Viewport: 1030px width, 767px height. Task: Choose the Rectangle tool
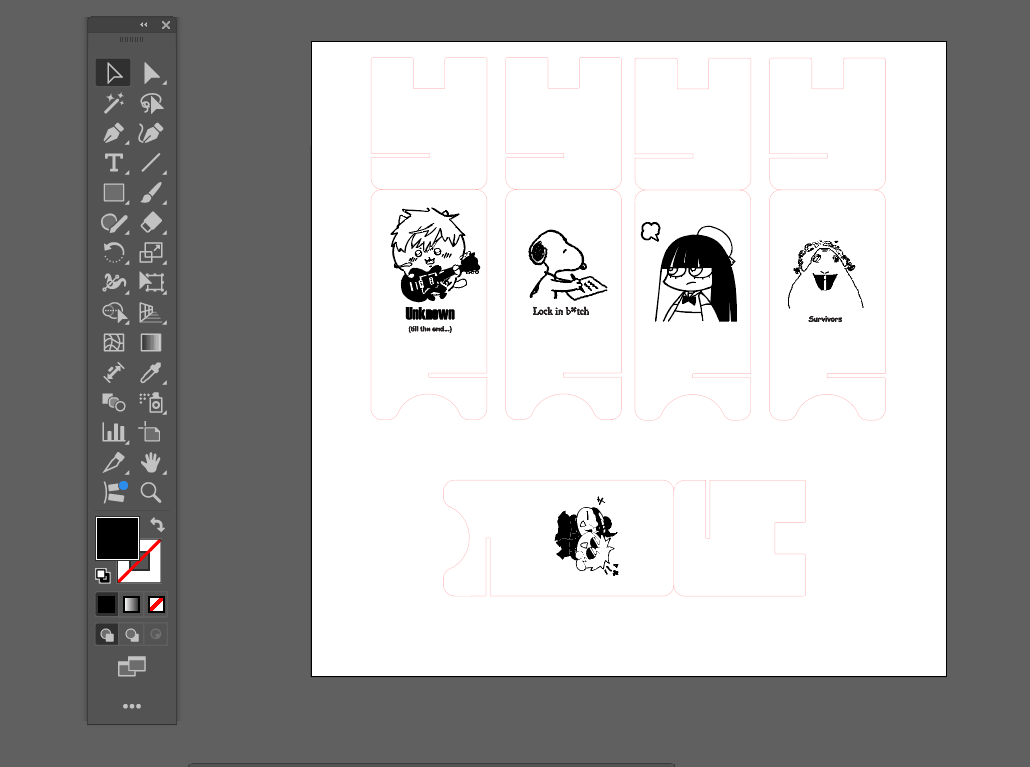(x=113, y=192)
